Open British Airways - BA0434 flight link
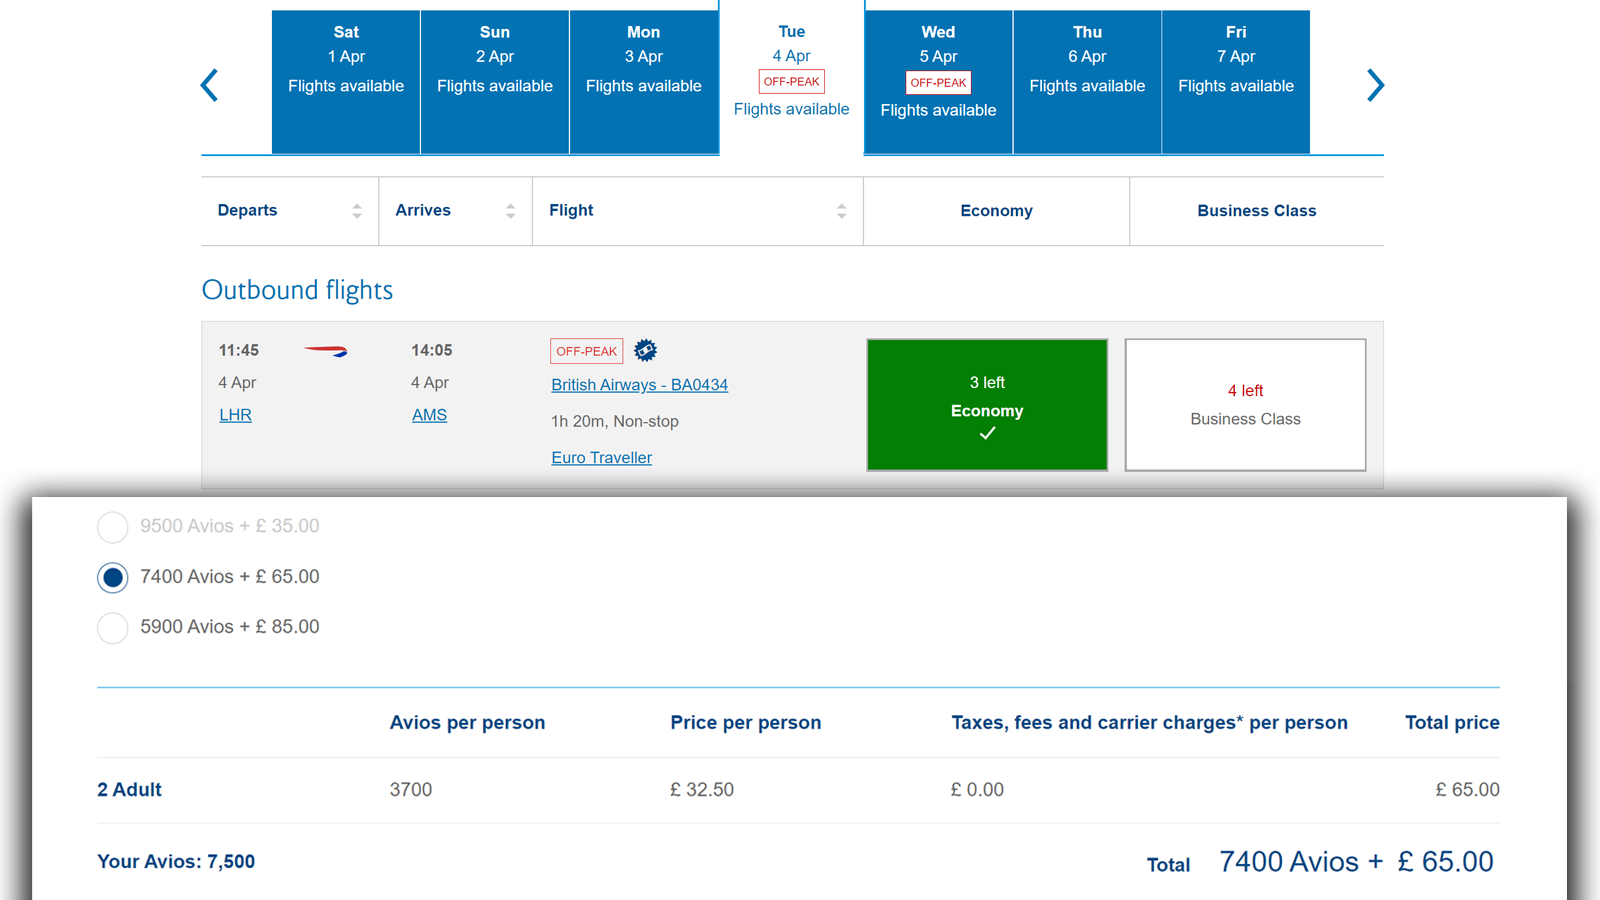1600x900 pixels. (x=640, y=385)
